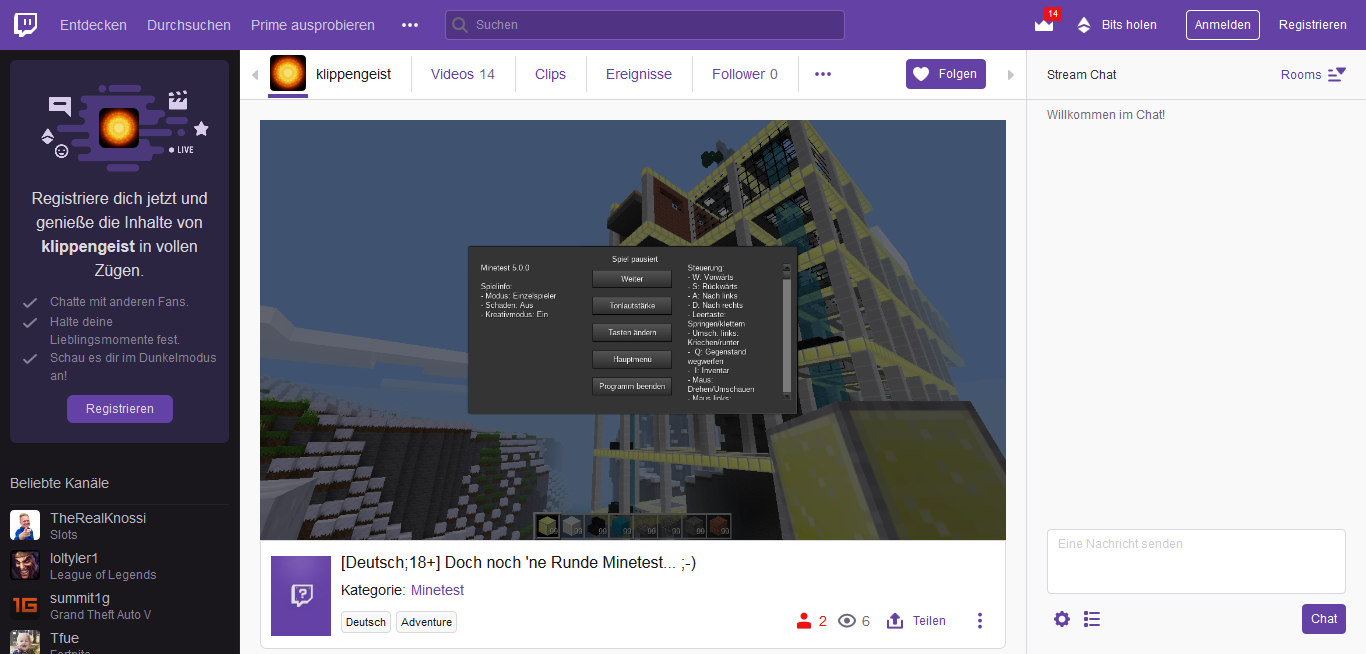Click the total views eye icon

click(x=847, y=621)
